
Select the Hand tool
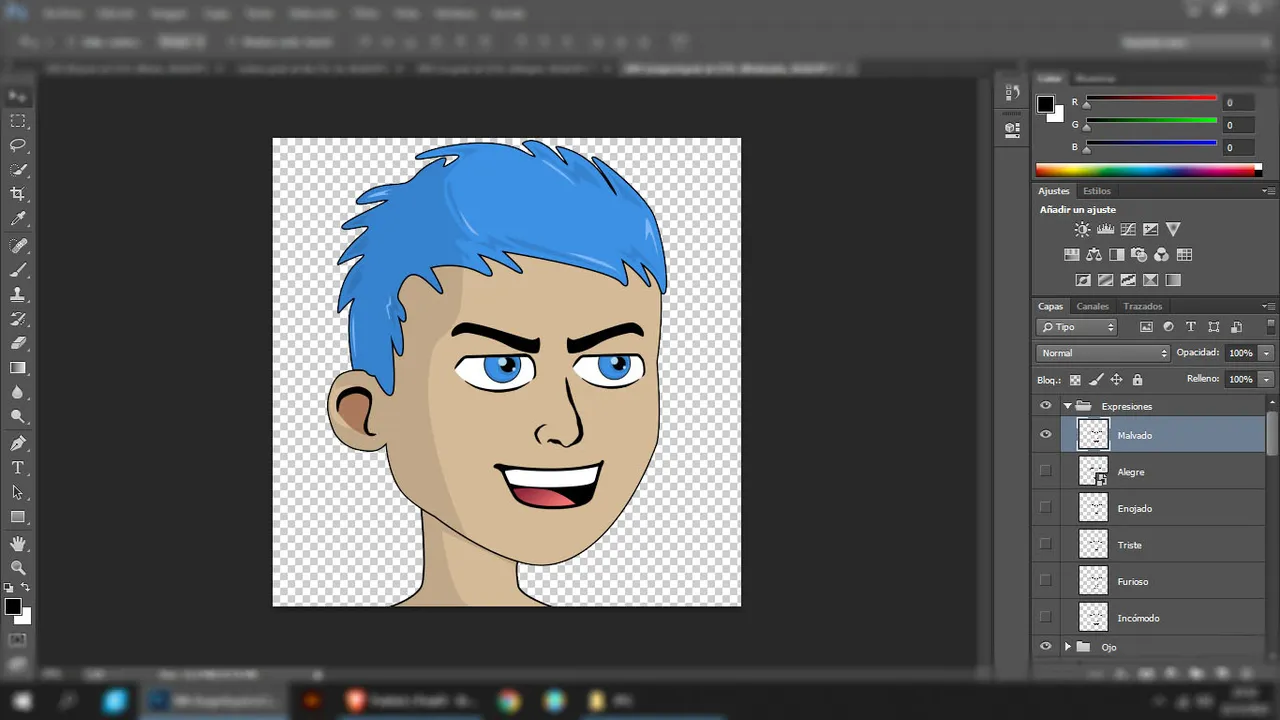[x=18, y=544]
